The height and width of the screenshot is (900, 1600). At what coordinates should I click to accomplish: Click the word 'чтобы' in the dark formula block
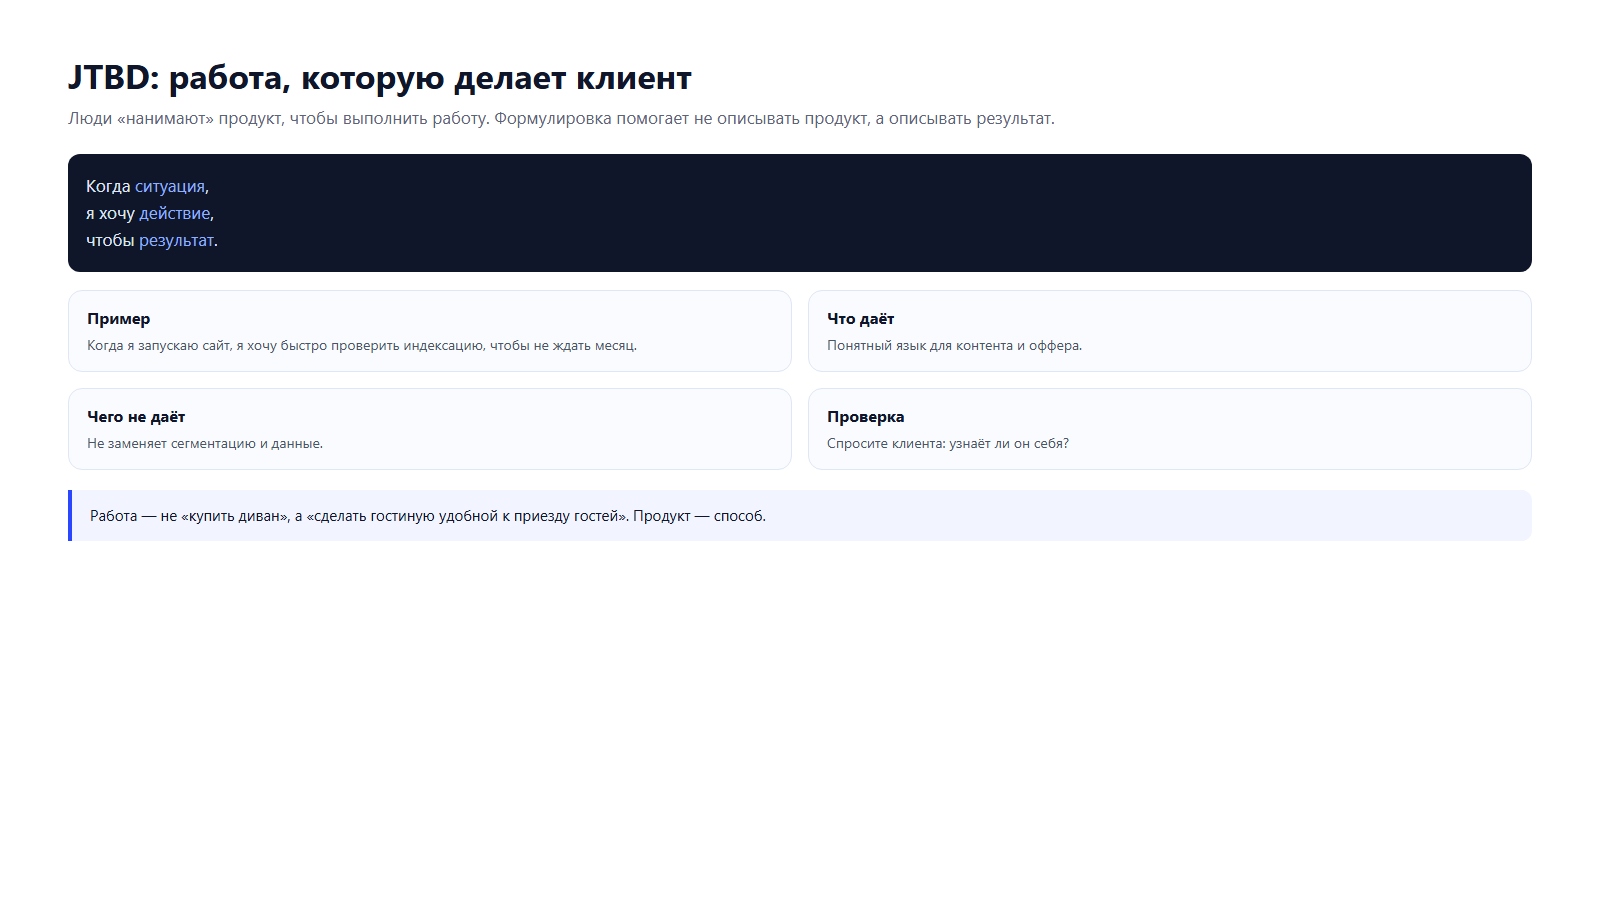[110, 240]
